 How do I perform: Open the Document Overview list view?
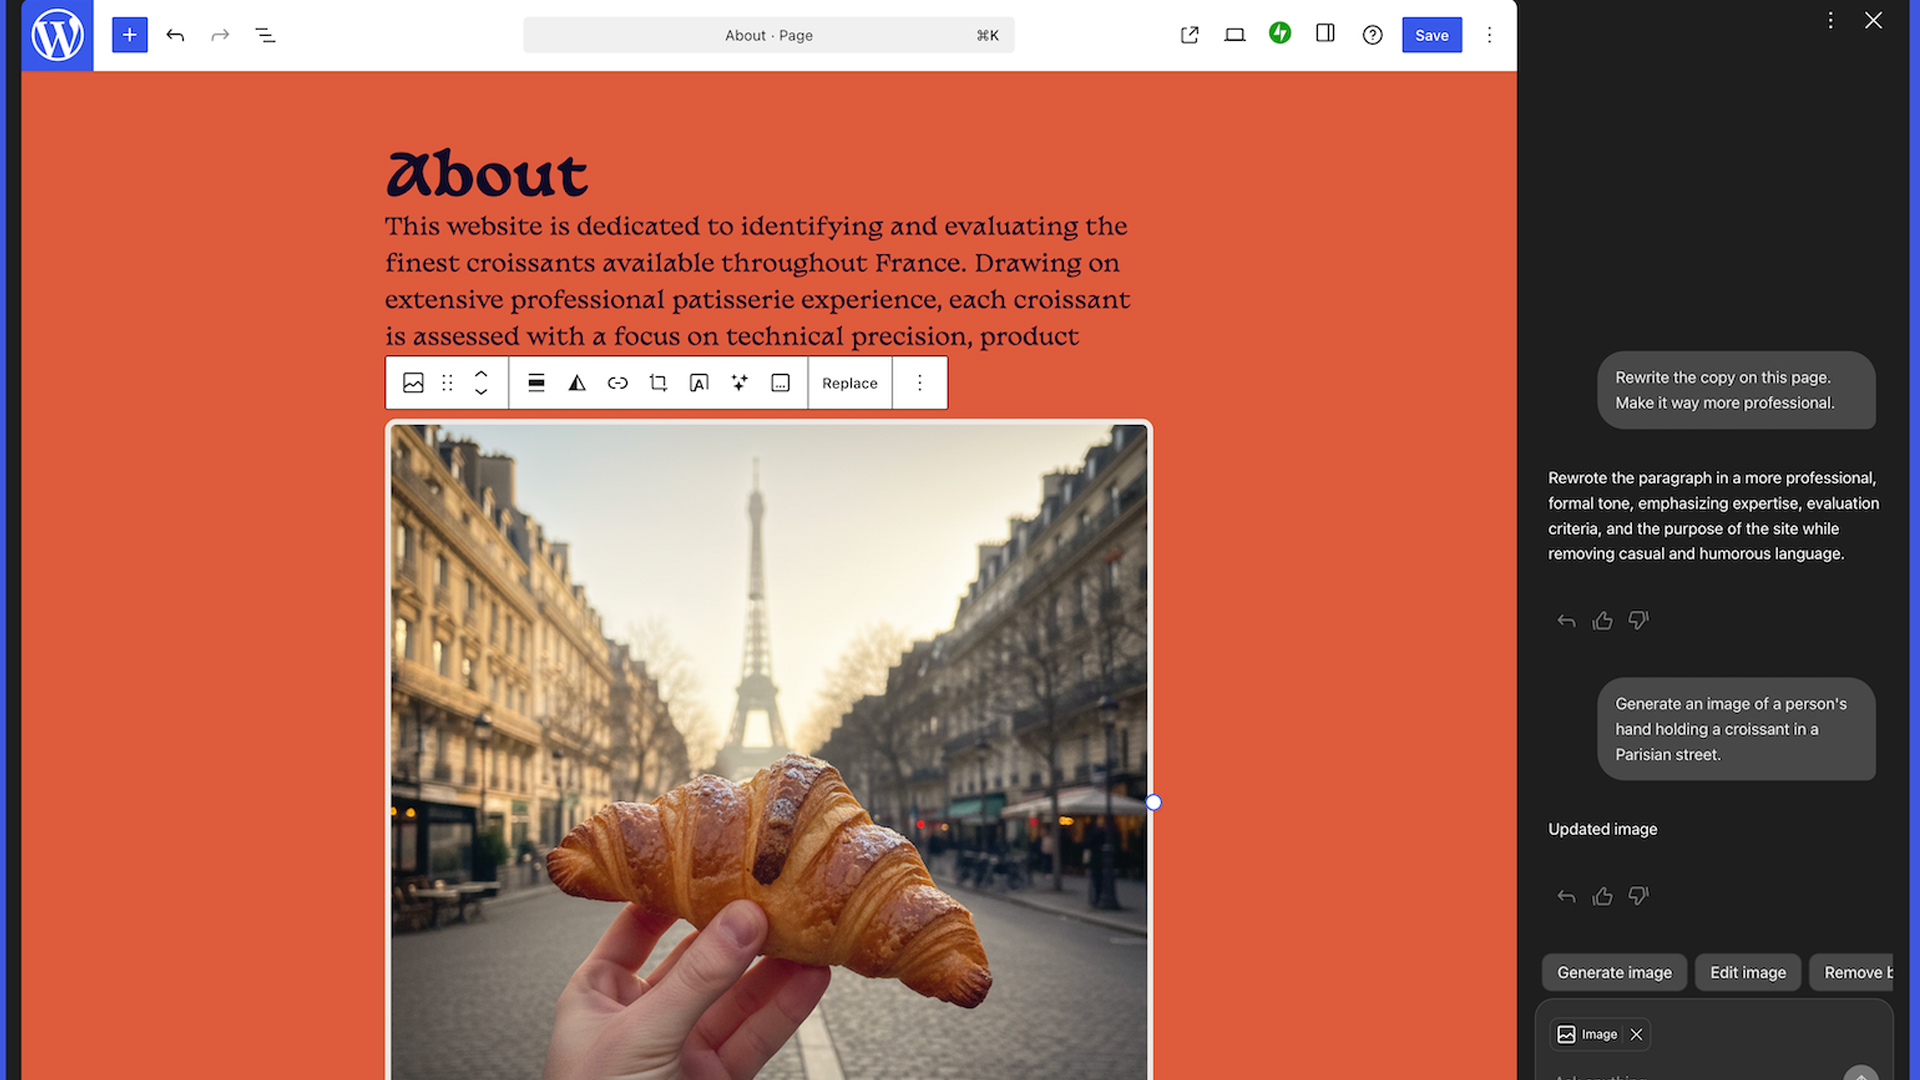pos(265,35)
